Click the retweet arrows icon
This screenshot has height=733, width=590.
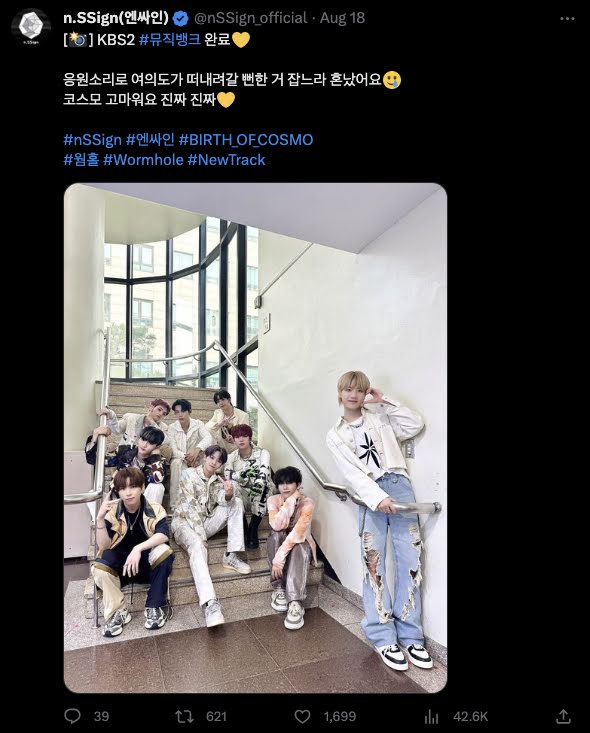[184, 716]
